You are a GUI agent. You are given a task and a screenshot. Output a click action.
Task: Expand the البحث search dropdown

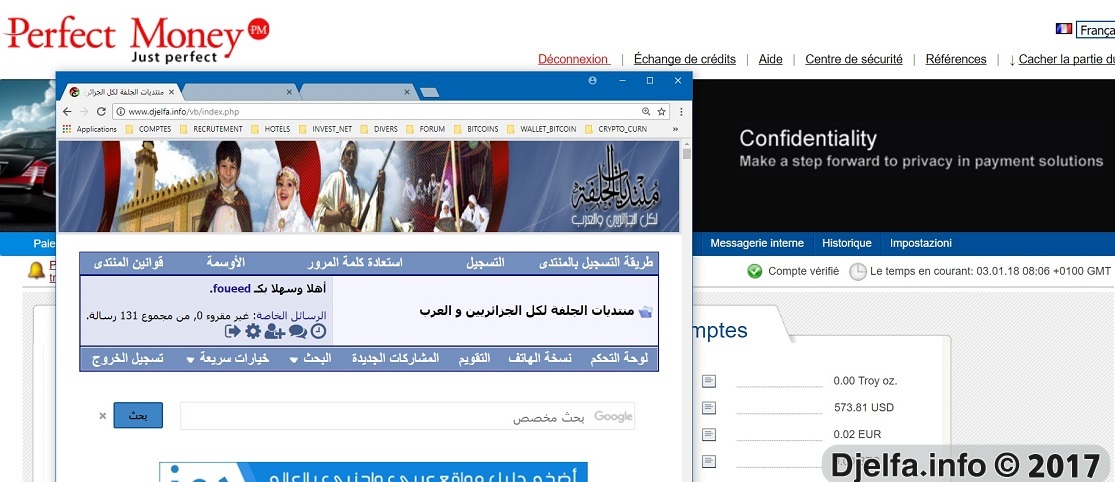pos(310,358)
